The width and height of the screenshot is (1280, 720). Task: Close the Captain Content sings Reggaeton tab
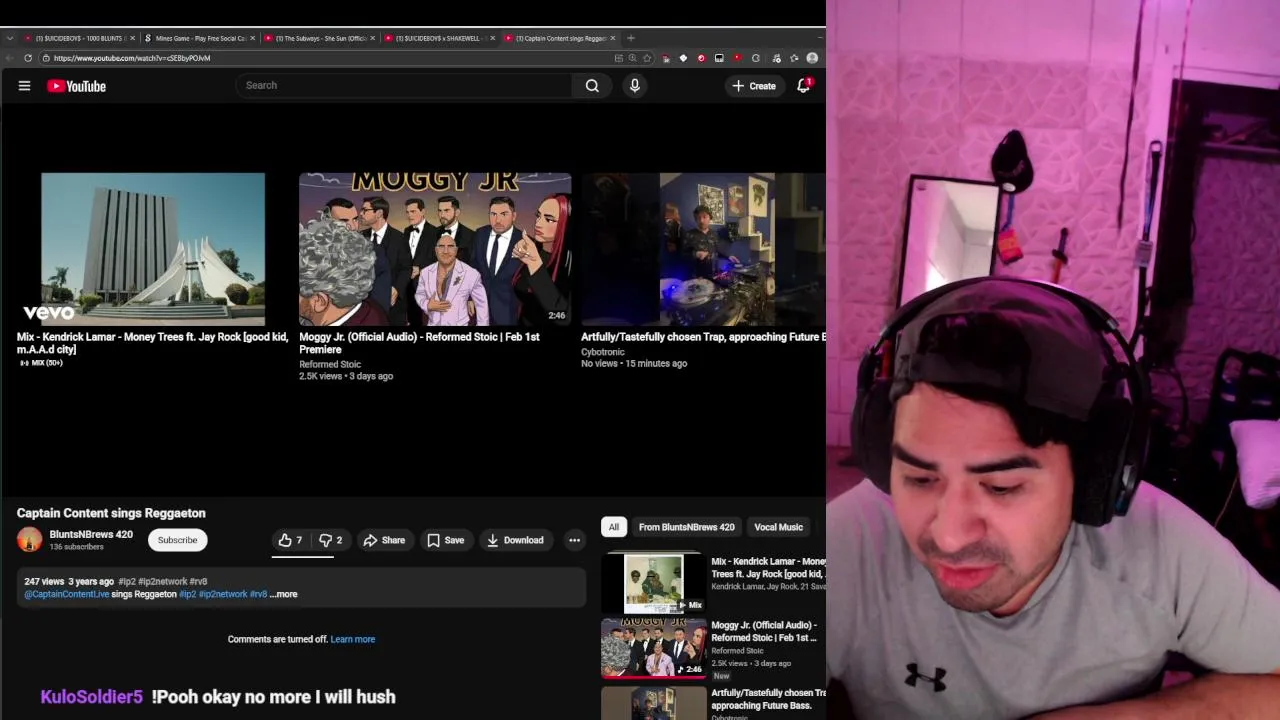[612, 38]
